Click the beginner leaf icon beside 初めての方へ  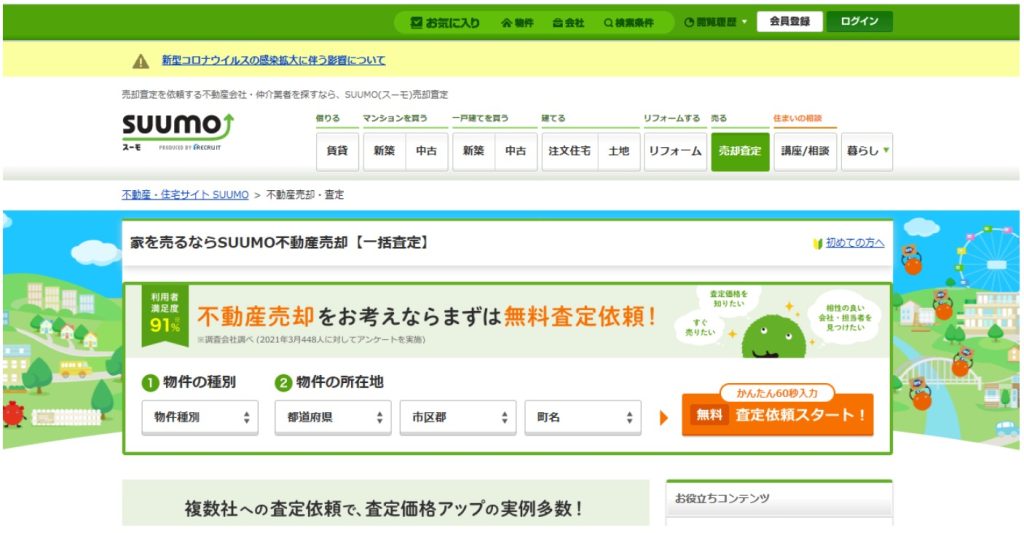tap(817, 244)
